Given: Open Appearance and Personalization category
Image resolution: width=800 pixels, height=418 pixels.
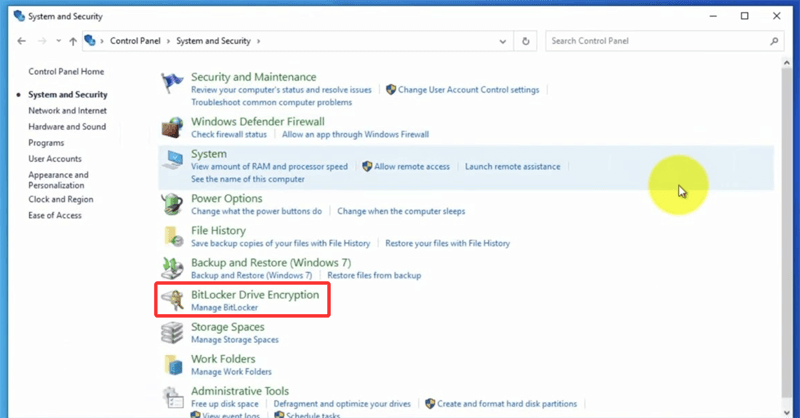Looking at the screenshot, I should (x=58, y=180).
